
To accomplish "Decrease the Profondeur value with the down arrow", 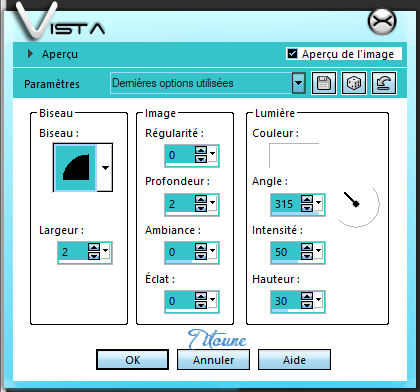I will click(x=201, y=208).
